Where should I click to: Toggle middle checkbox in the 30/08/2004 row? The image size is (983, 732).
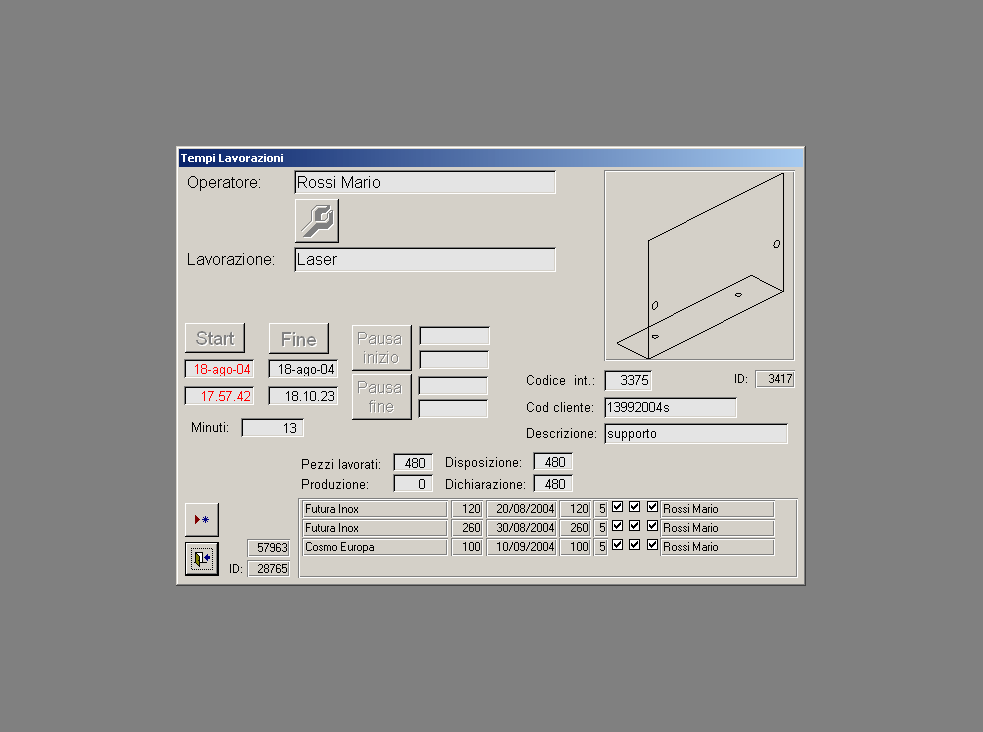tap(634, 525)
